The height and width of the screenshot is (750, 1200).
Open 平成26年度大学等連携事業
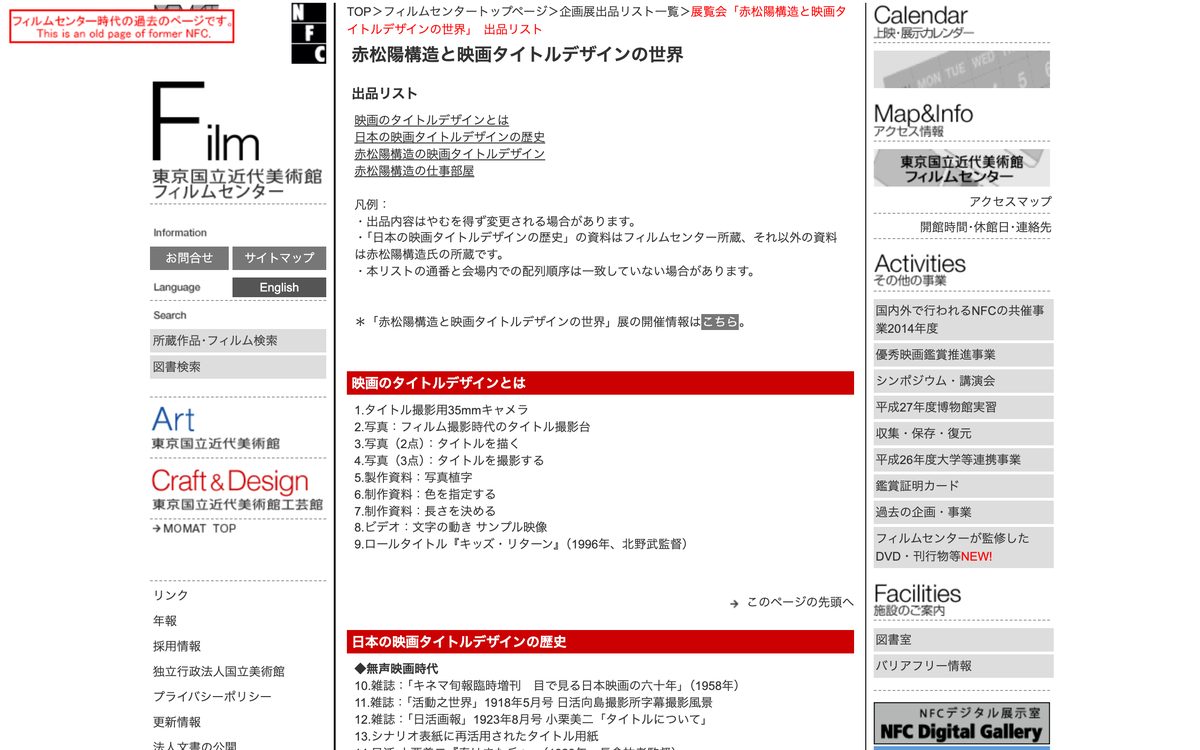(x=963, y=460)
